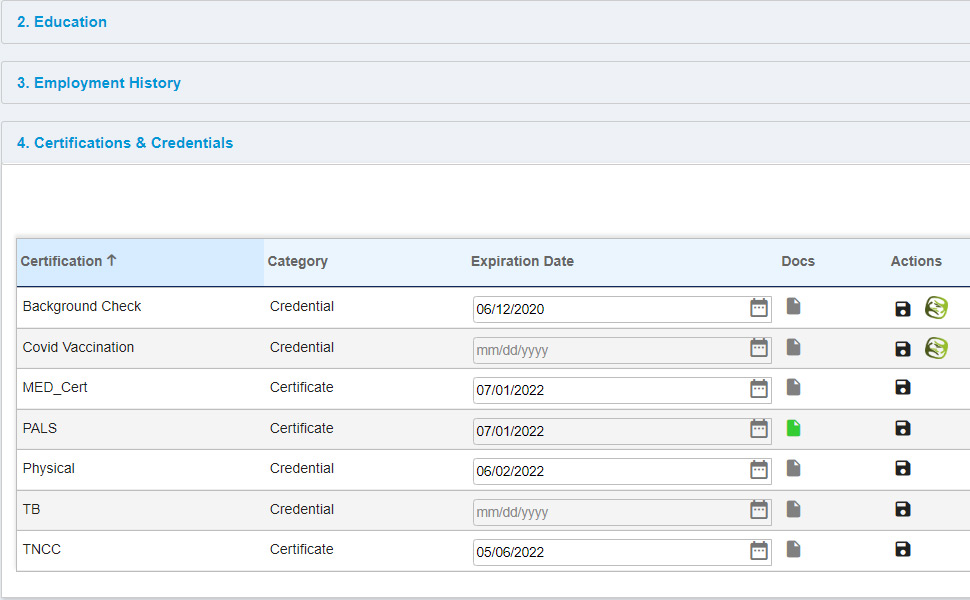Click Credential category in TB row
Image resolution: width=970 pixels, height=600 pixels.
coord(302,509)
